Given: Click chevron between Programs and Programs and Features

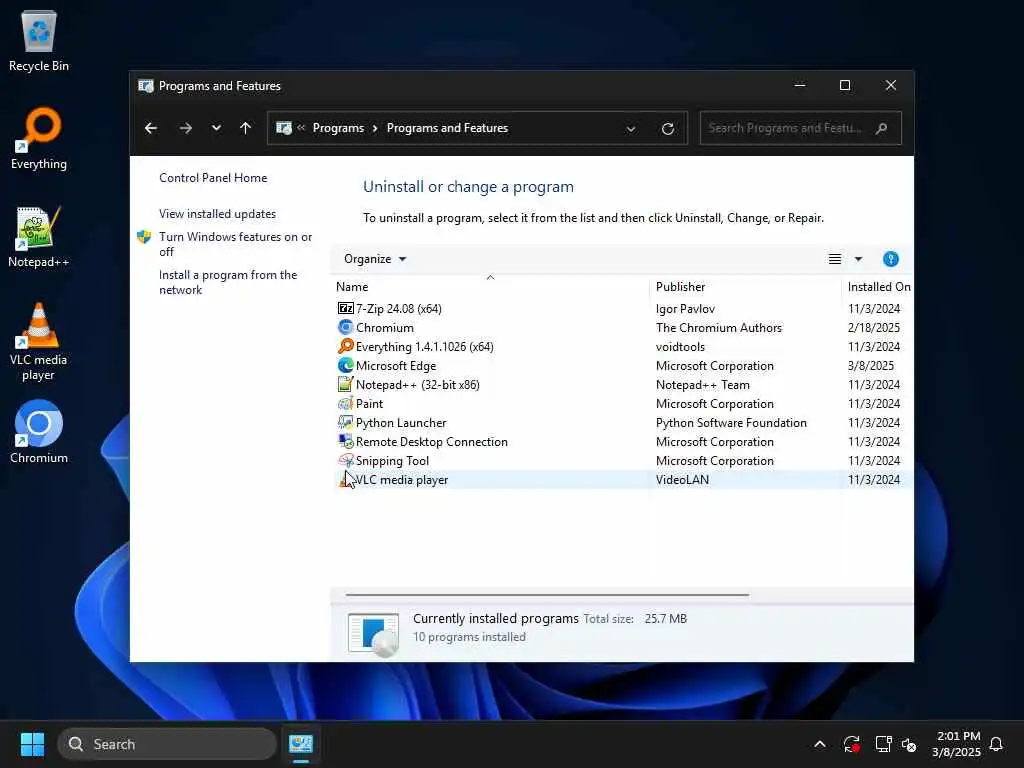Looking at the screenshot, I should pos(376,128).
